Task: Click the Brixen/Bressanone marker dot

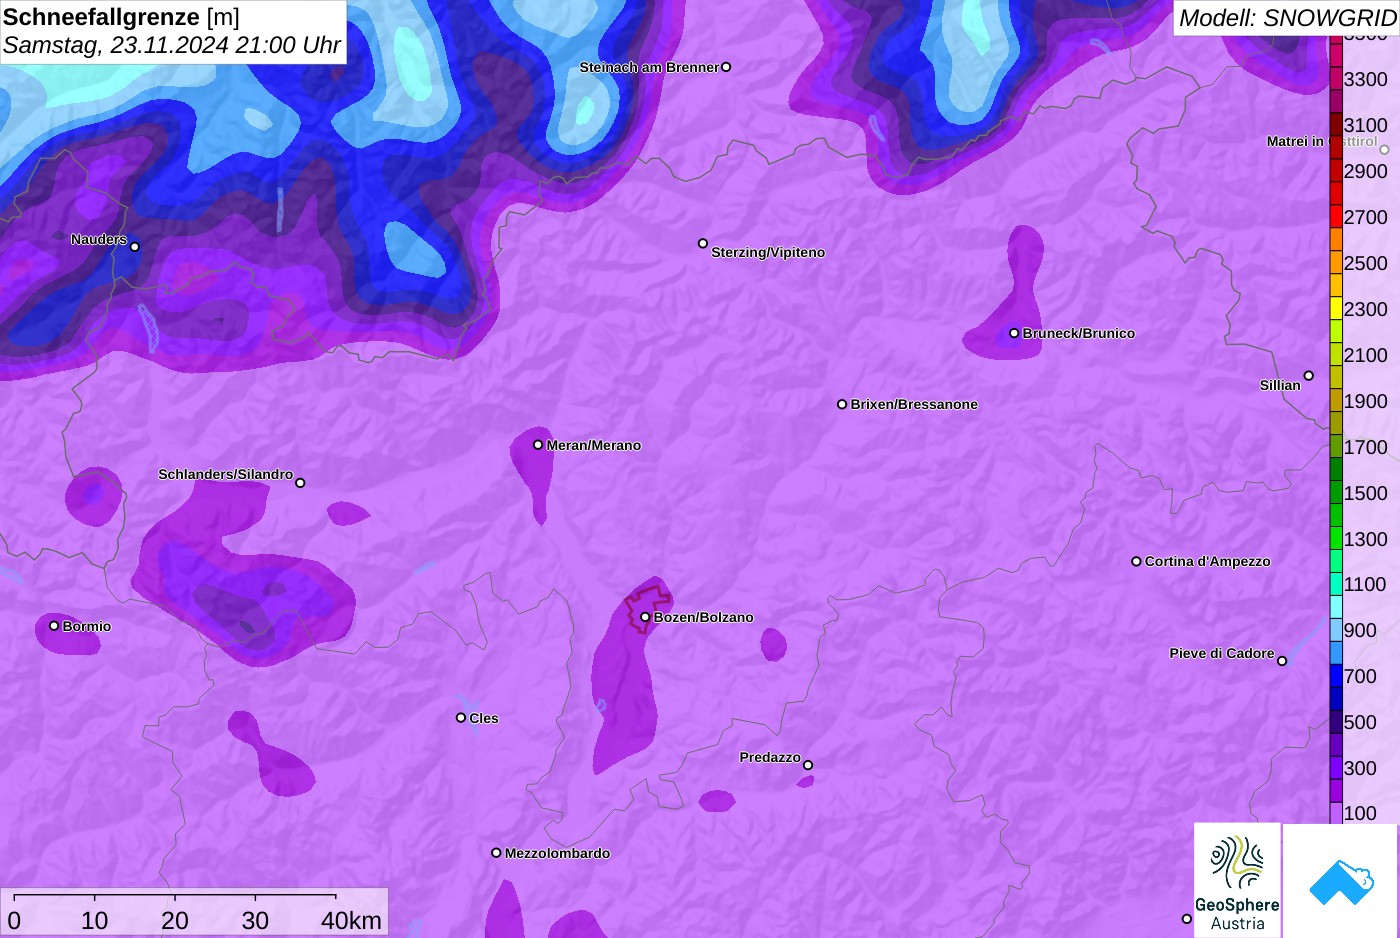Action: [842, 404]
